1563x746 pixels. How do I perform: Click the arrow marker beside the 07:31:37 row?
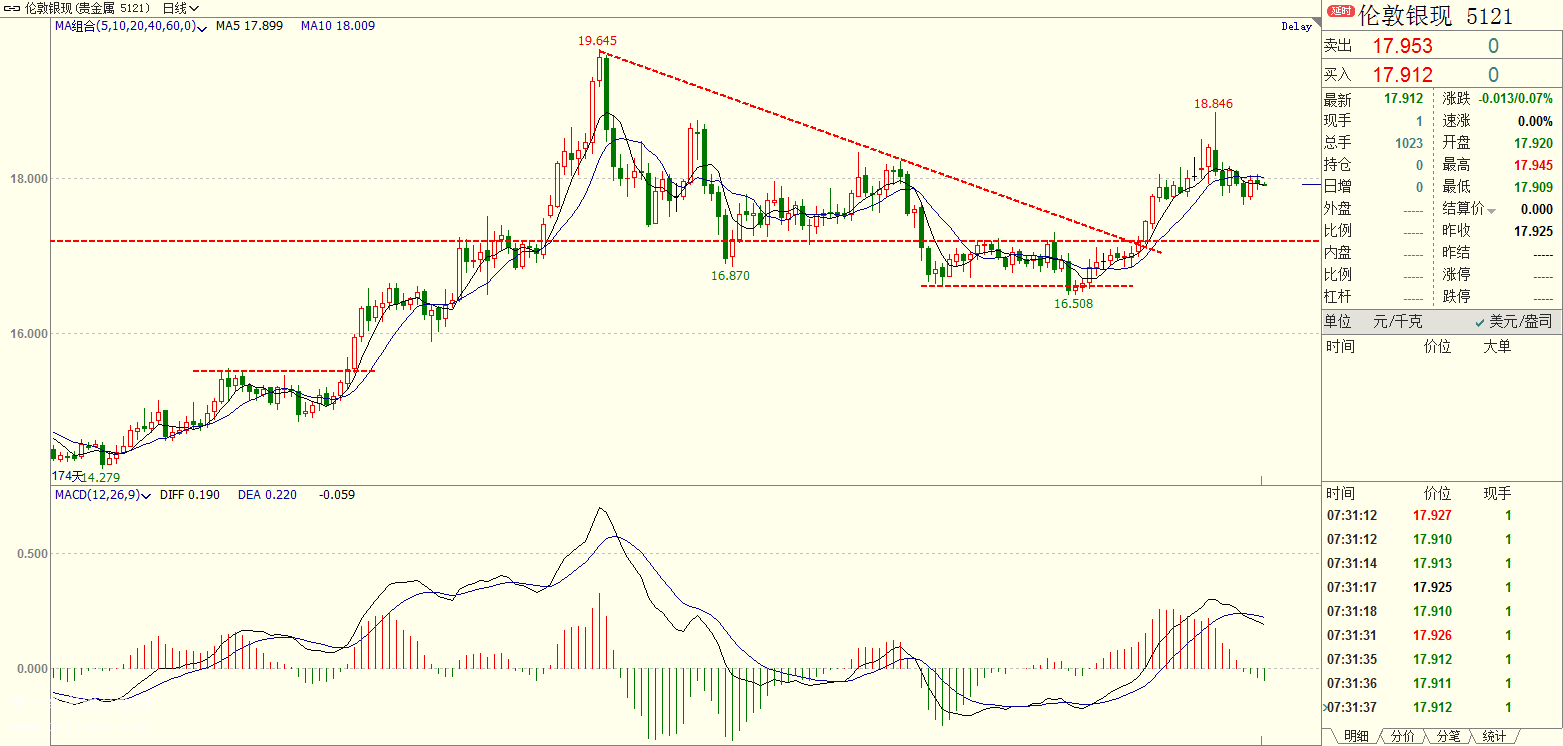[x=1325, y=707]
